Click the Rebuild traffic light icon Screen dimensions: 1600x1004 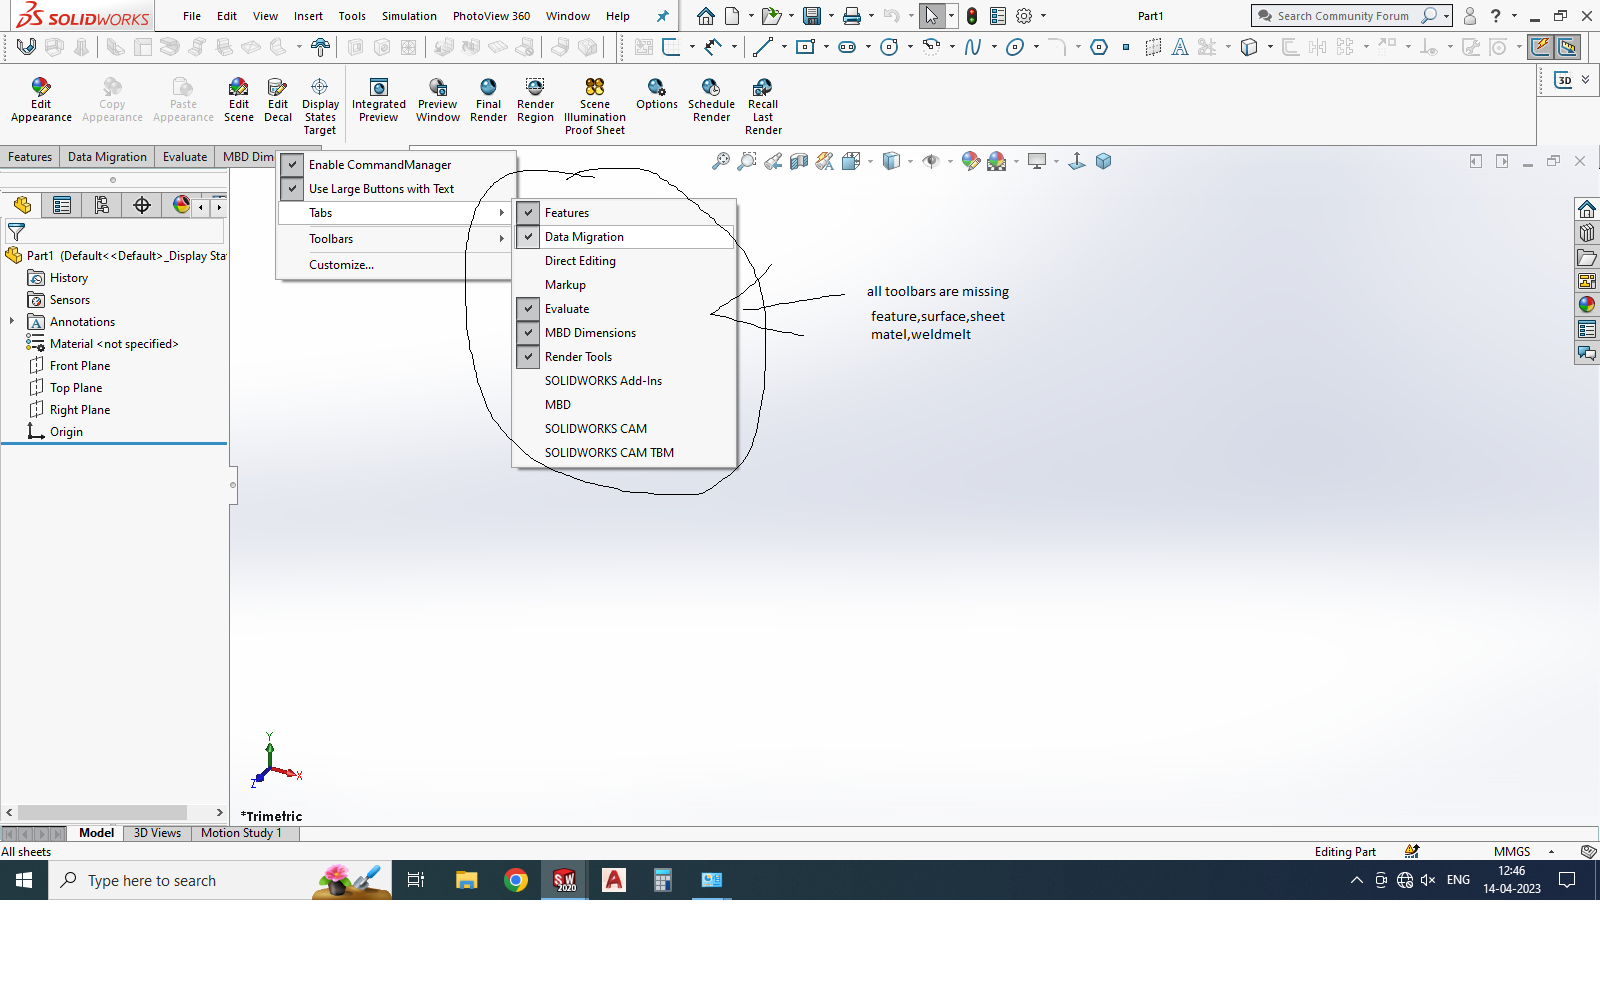(972, 16)
